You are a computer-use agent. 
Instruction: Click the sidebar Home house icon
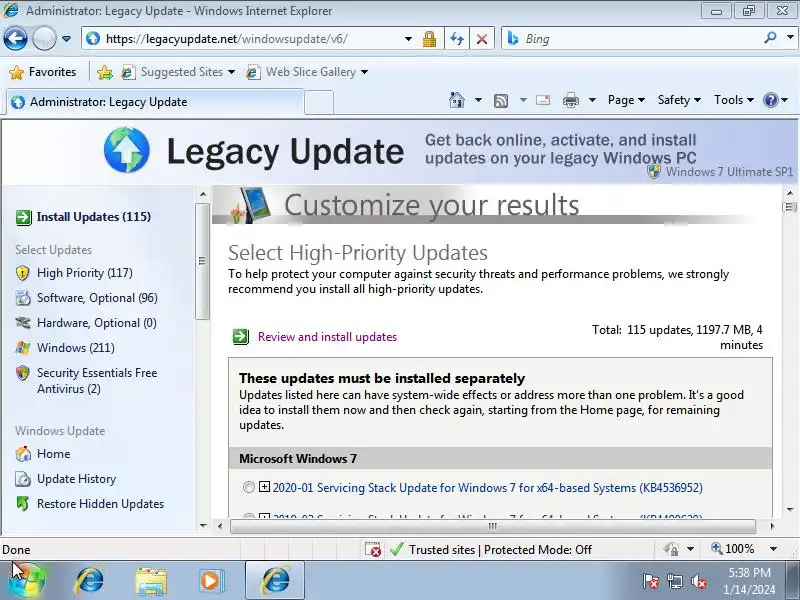[22, 454]
